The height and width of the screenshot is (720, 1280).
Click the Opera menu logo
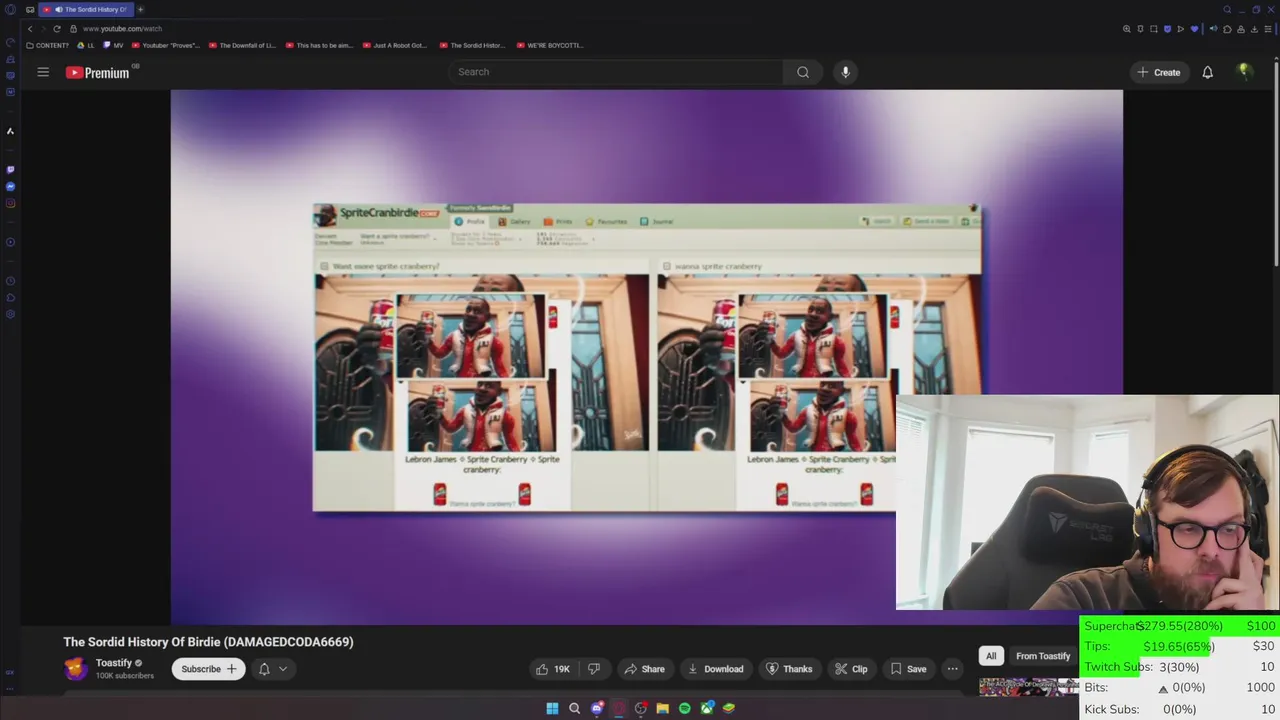[10, 9]
